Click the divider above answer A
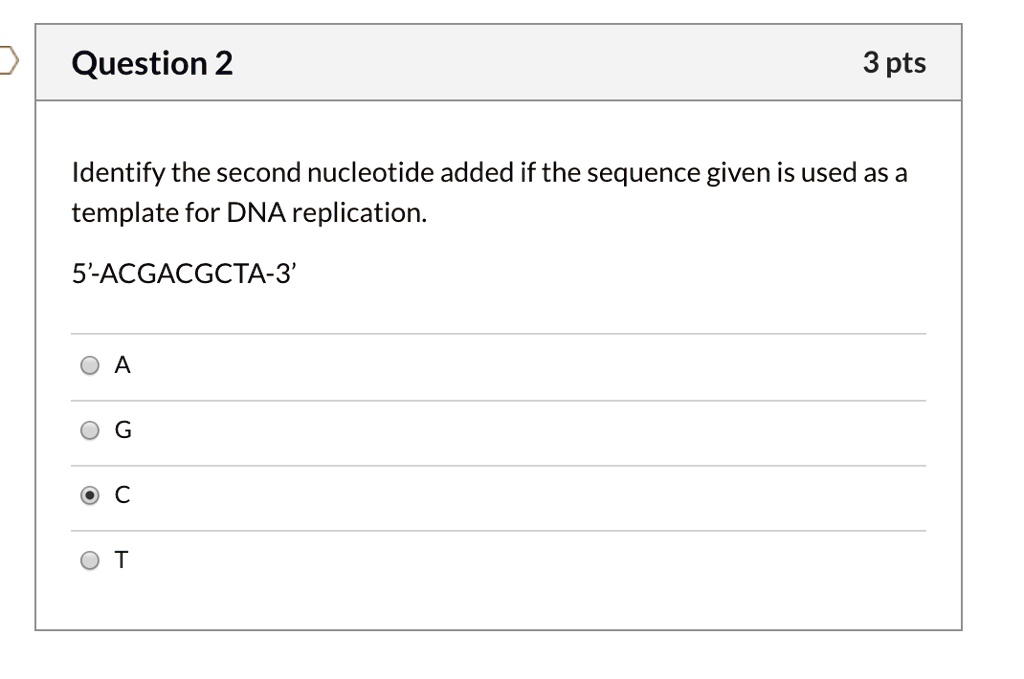 pos(500,333)
